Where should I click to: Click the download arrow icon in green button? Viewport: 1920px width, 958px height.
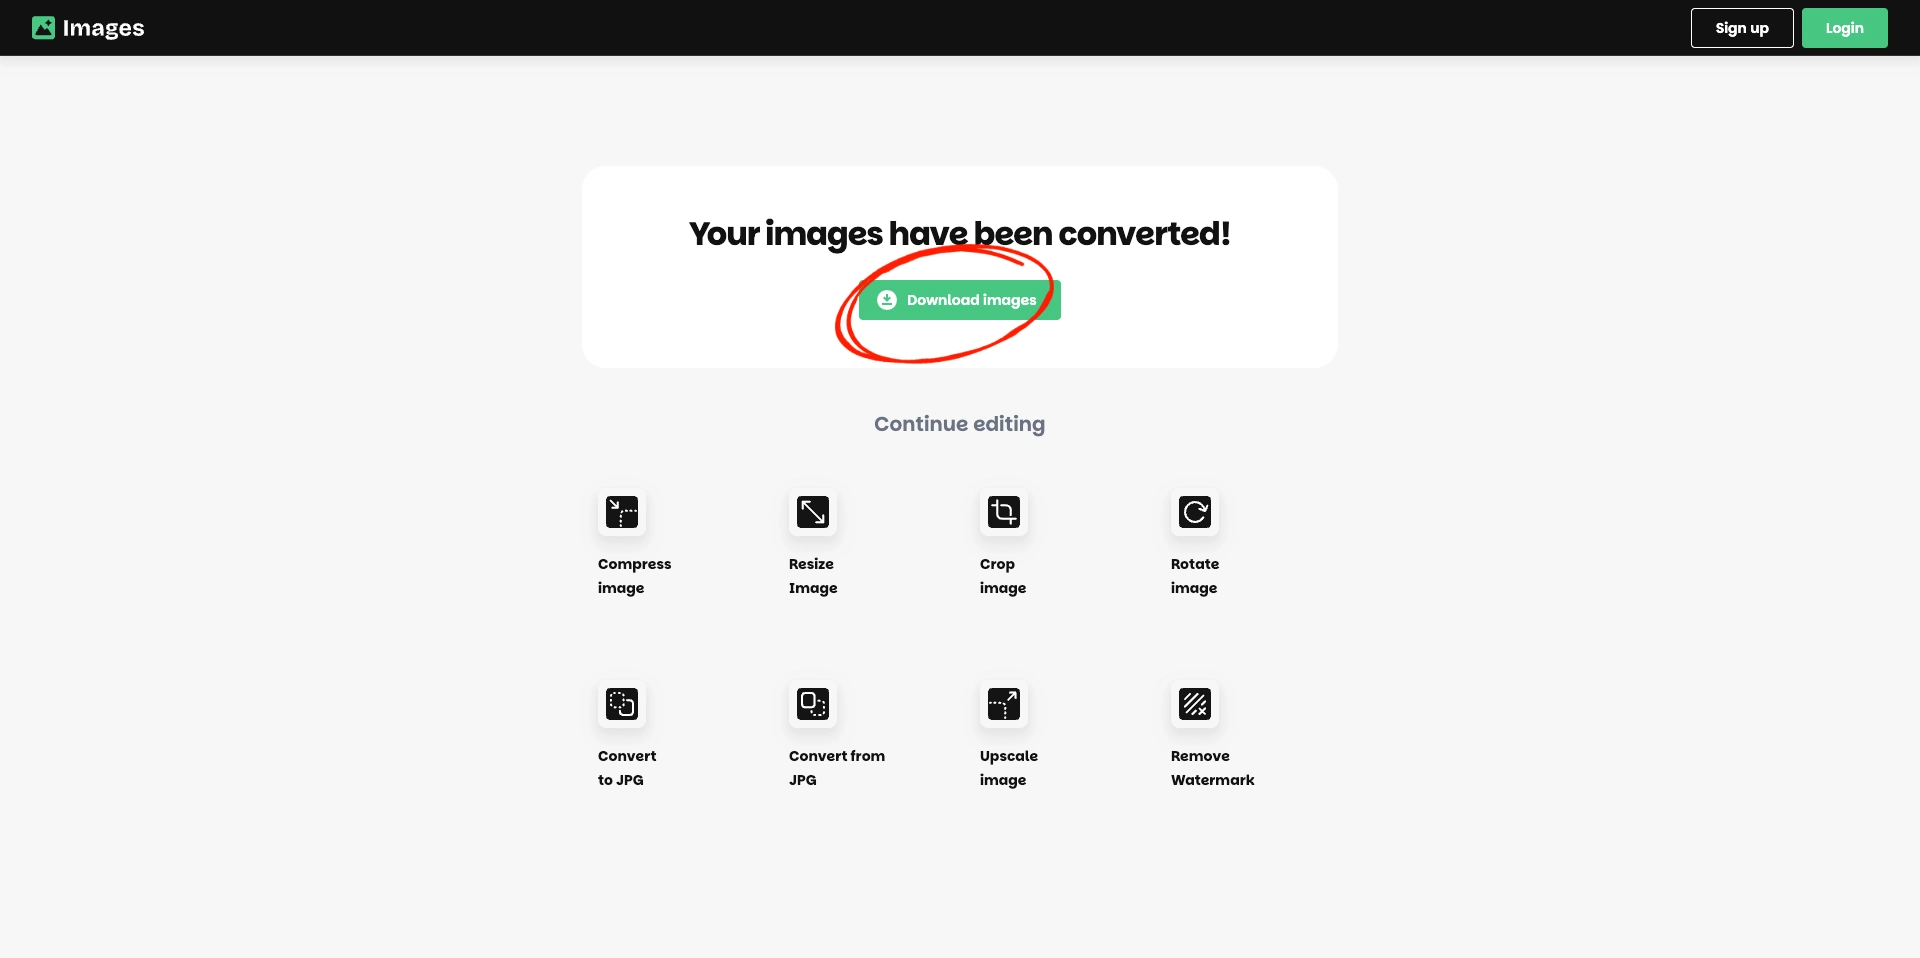(x=887, y=300)
